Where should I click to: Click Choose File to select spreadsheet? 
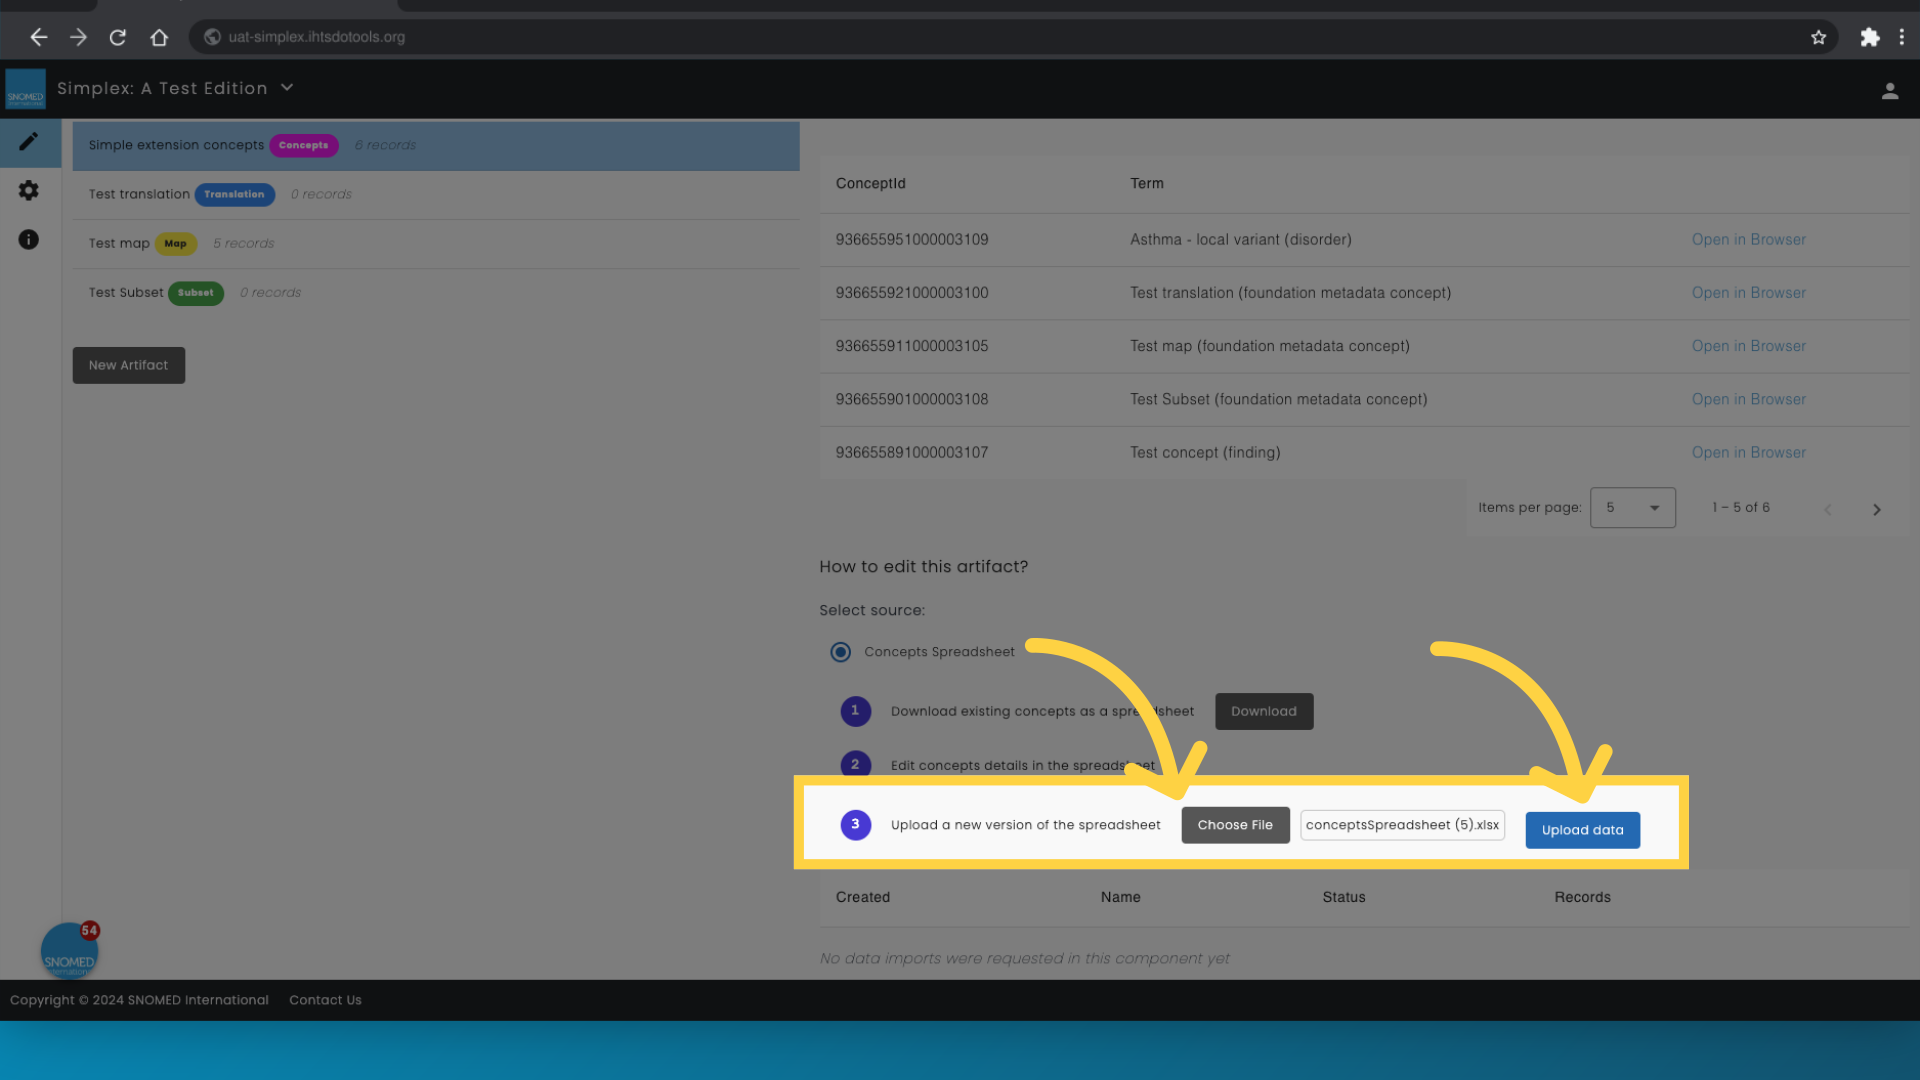point(1234,824)
